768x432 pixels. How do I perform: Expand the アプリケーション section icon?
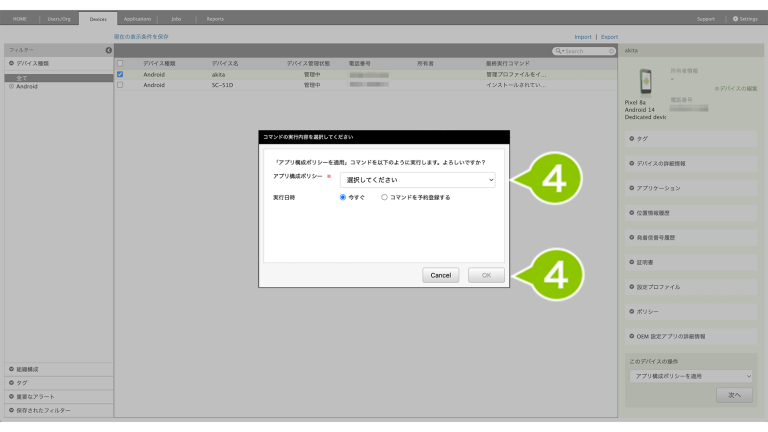coord(632,188)
